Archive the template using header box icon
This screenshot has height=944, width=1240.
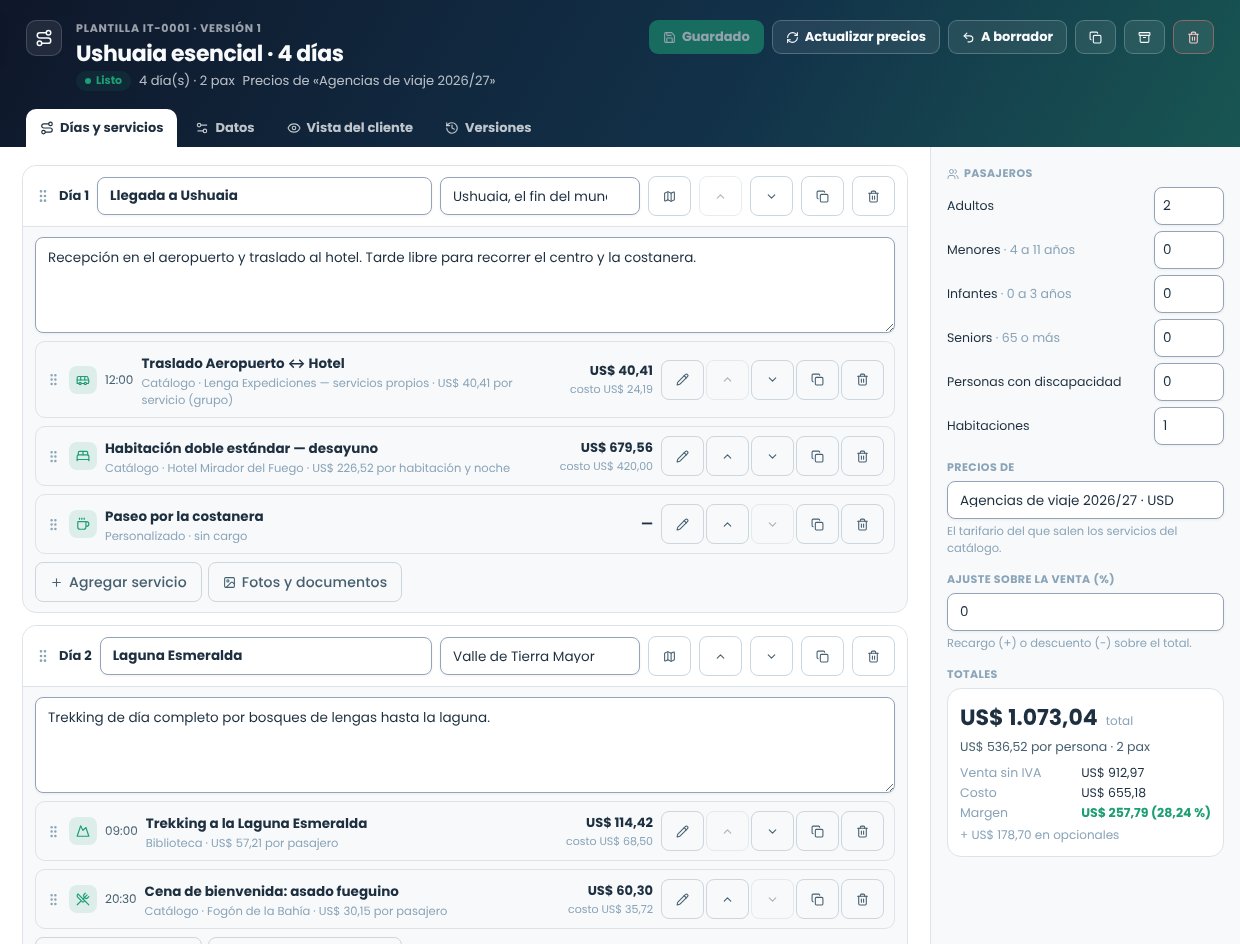[1144, 37]
